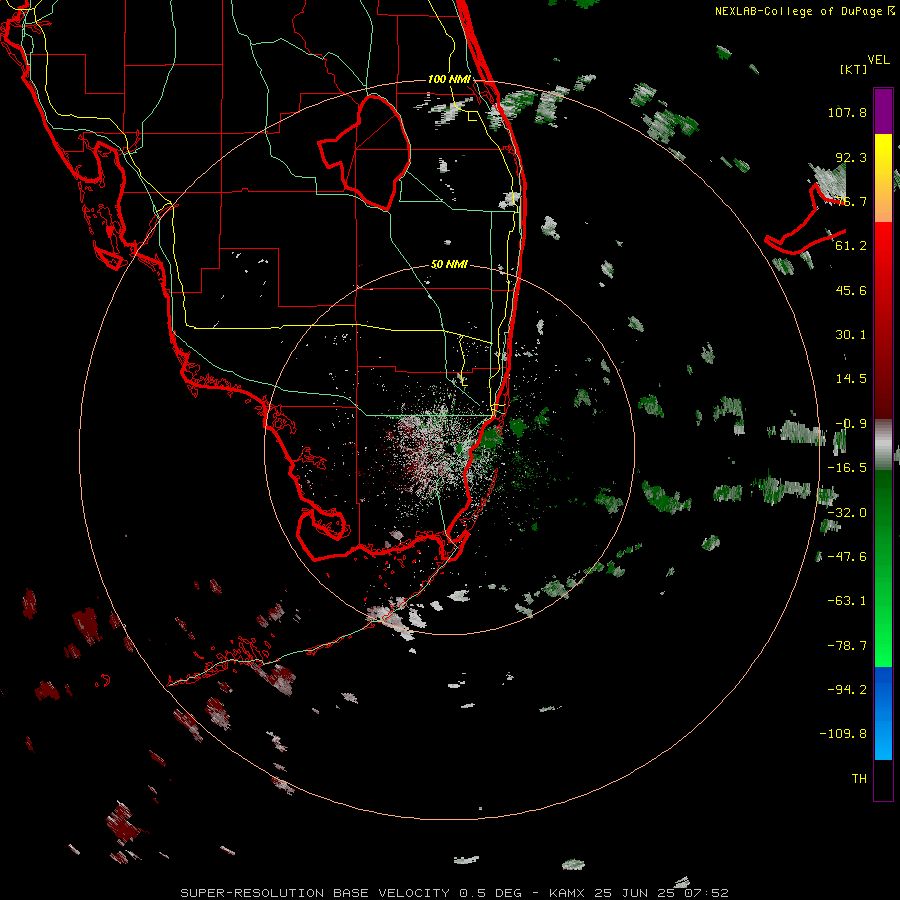The width and height of the screenshot is (900, 900).
Task: Click the VEL legend title
Action: tap(878, 60)
